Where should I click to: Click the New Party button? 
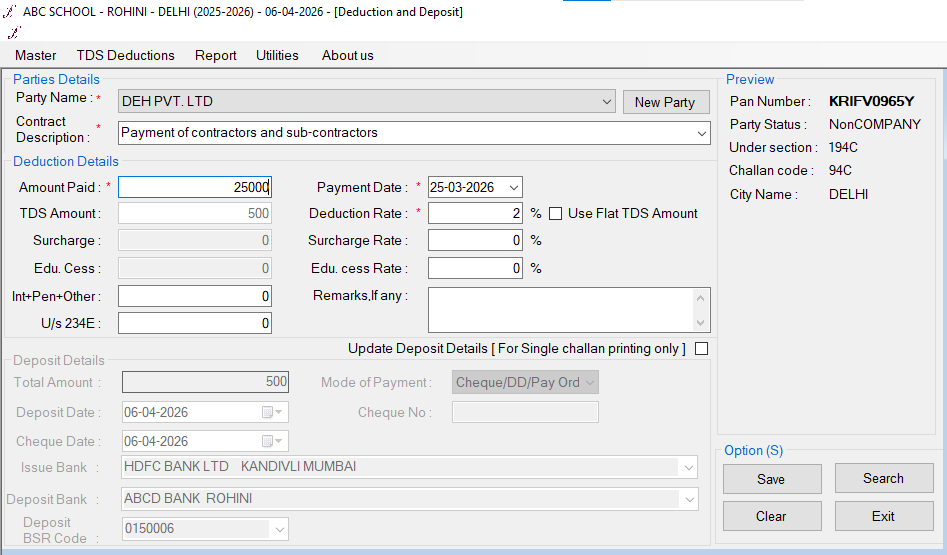click(x=665, y=102)
